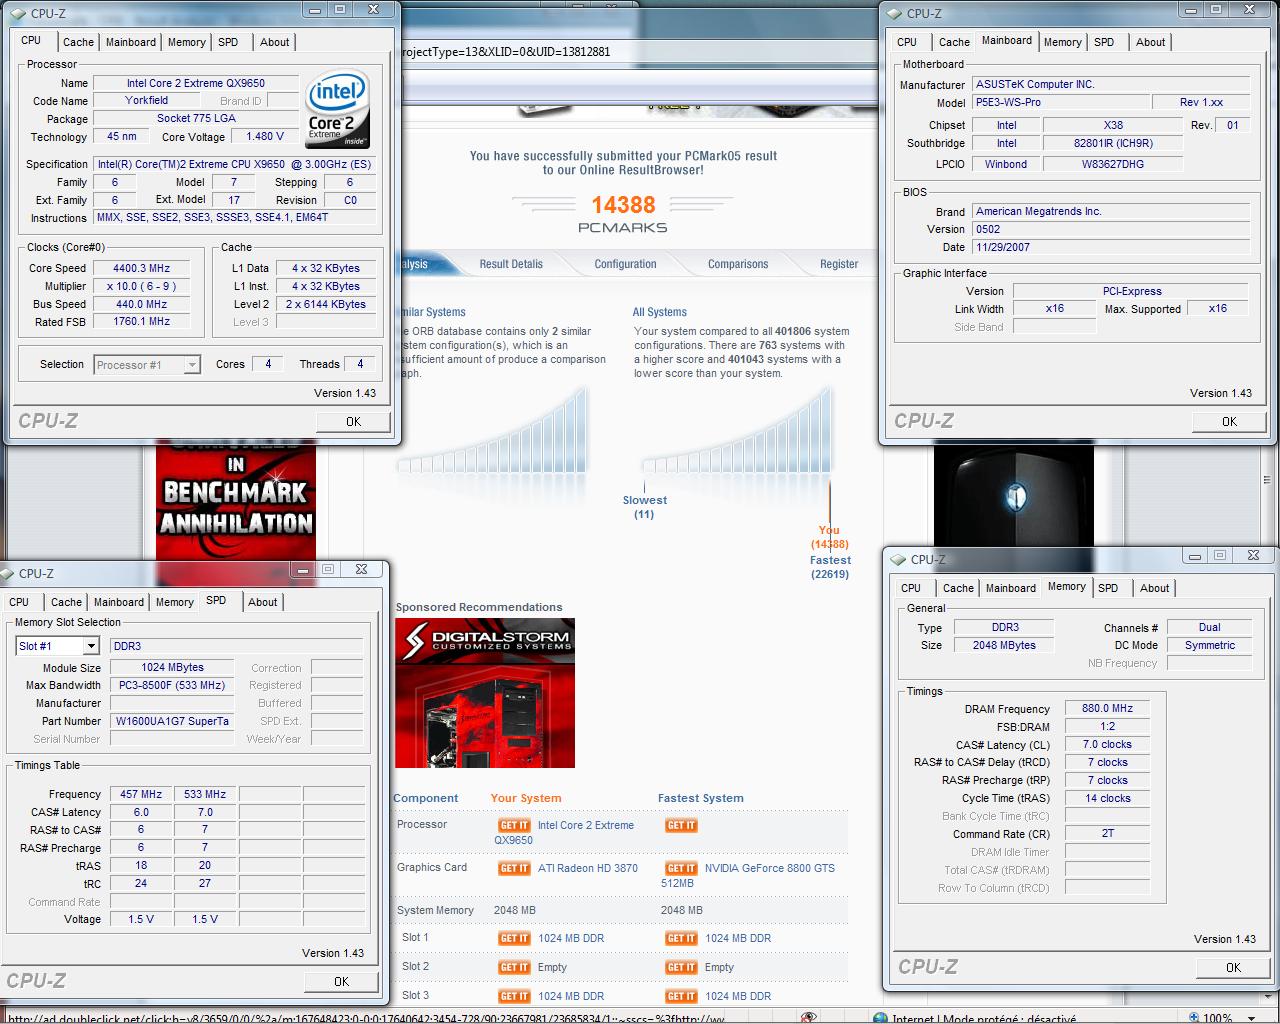
Task: Click GET IT badge beside Fastest System processor
Action: 681,826
